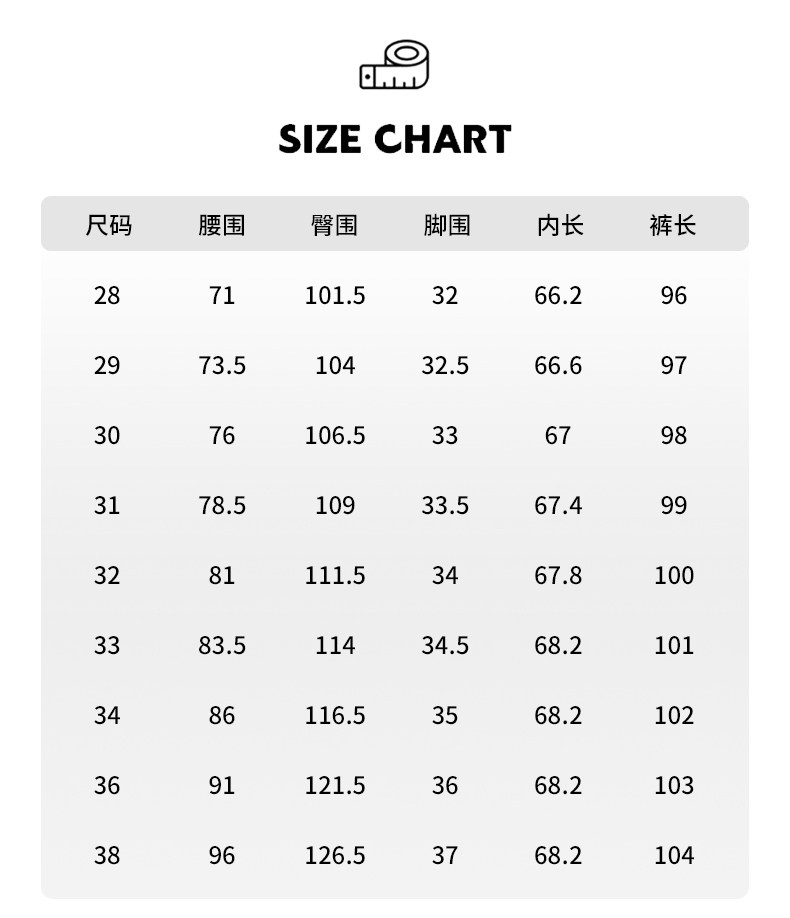The width and height of the screenshot is (790, 918).
Task: Select hip value 106.5 cell
Action: (x=335, y=436)
